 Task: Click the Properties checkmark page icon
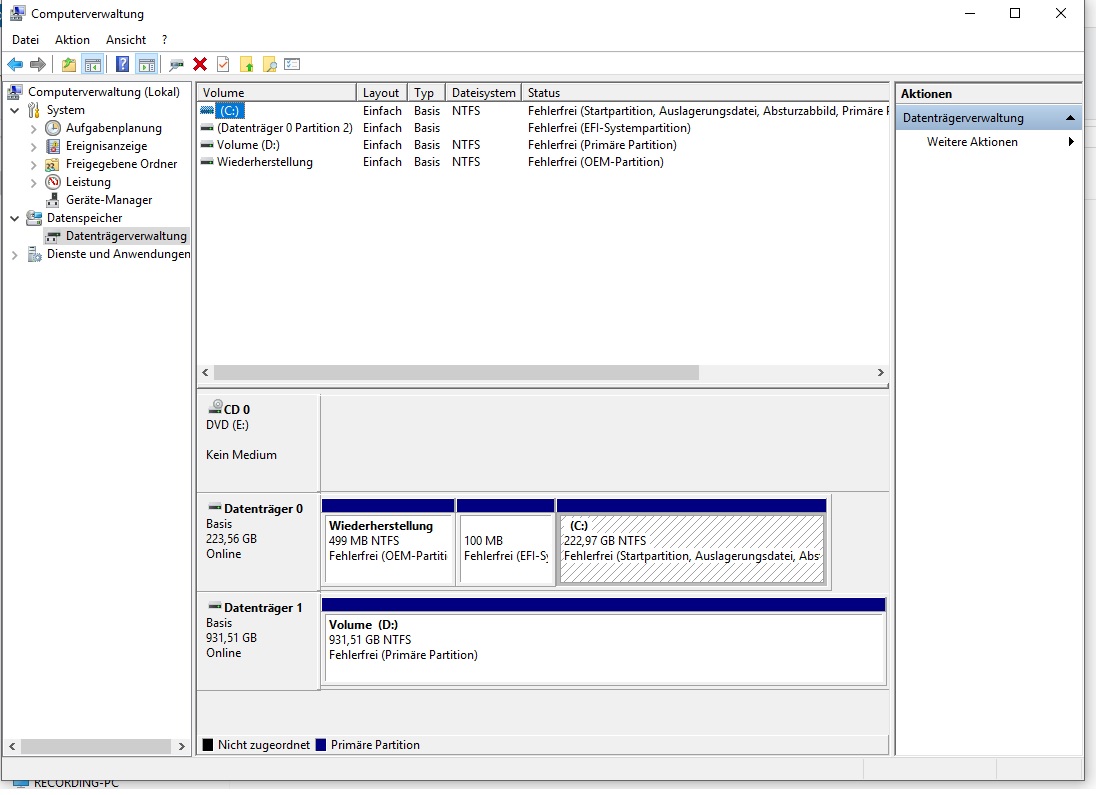223,64
